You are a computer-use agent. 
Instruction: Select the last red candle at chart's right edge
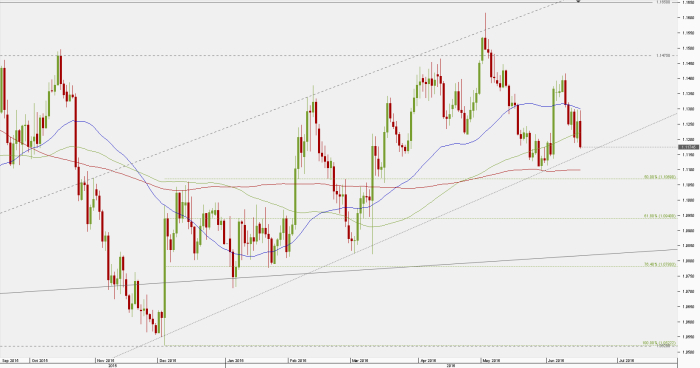[580, 134]
